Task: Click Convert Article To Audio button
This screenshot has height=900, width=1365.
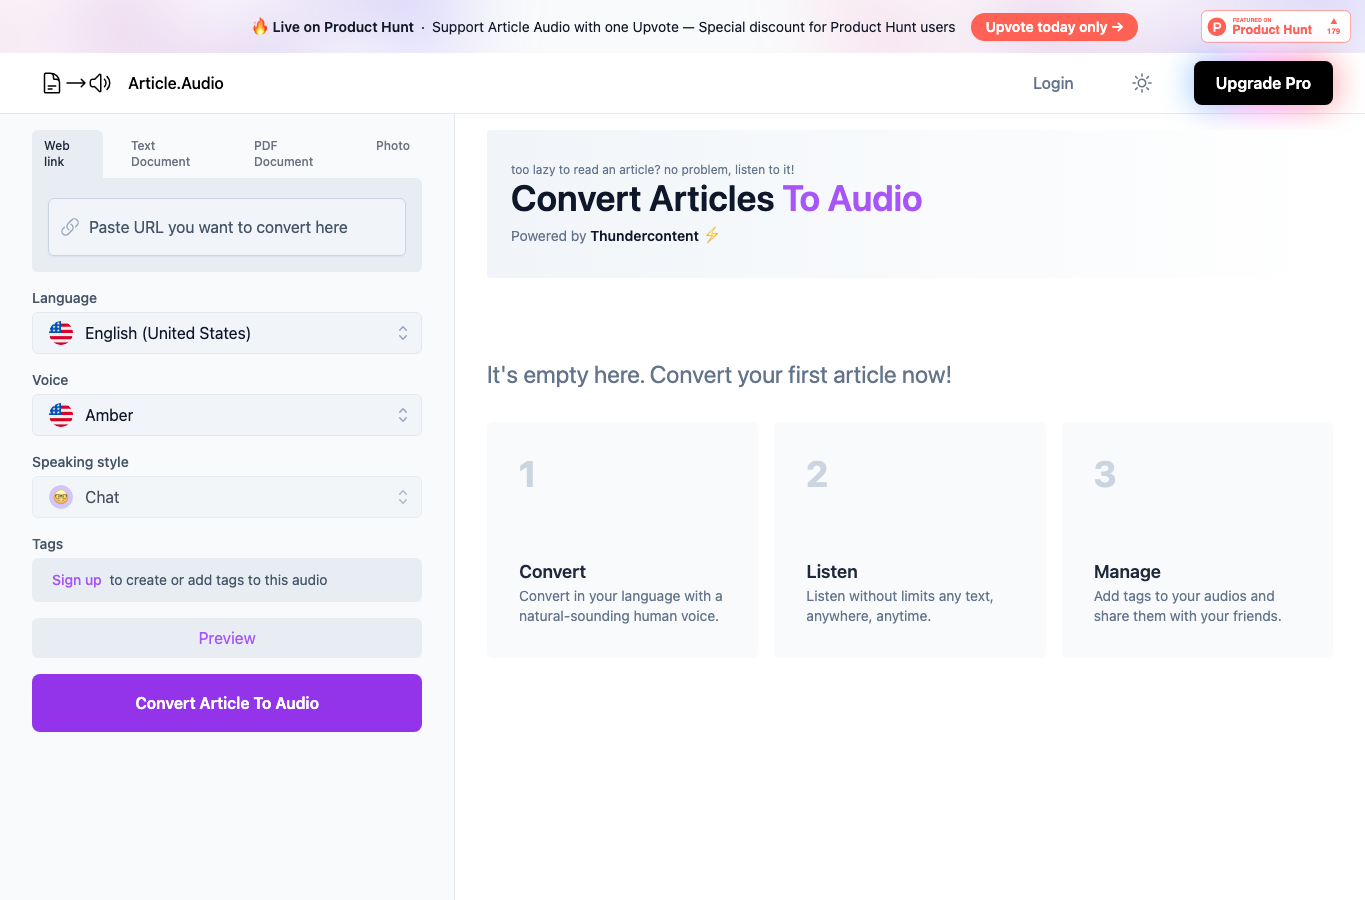Action: tap(227, 703)
